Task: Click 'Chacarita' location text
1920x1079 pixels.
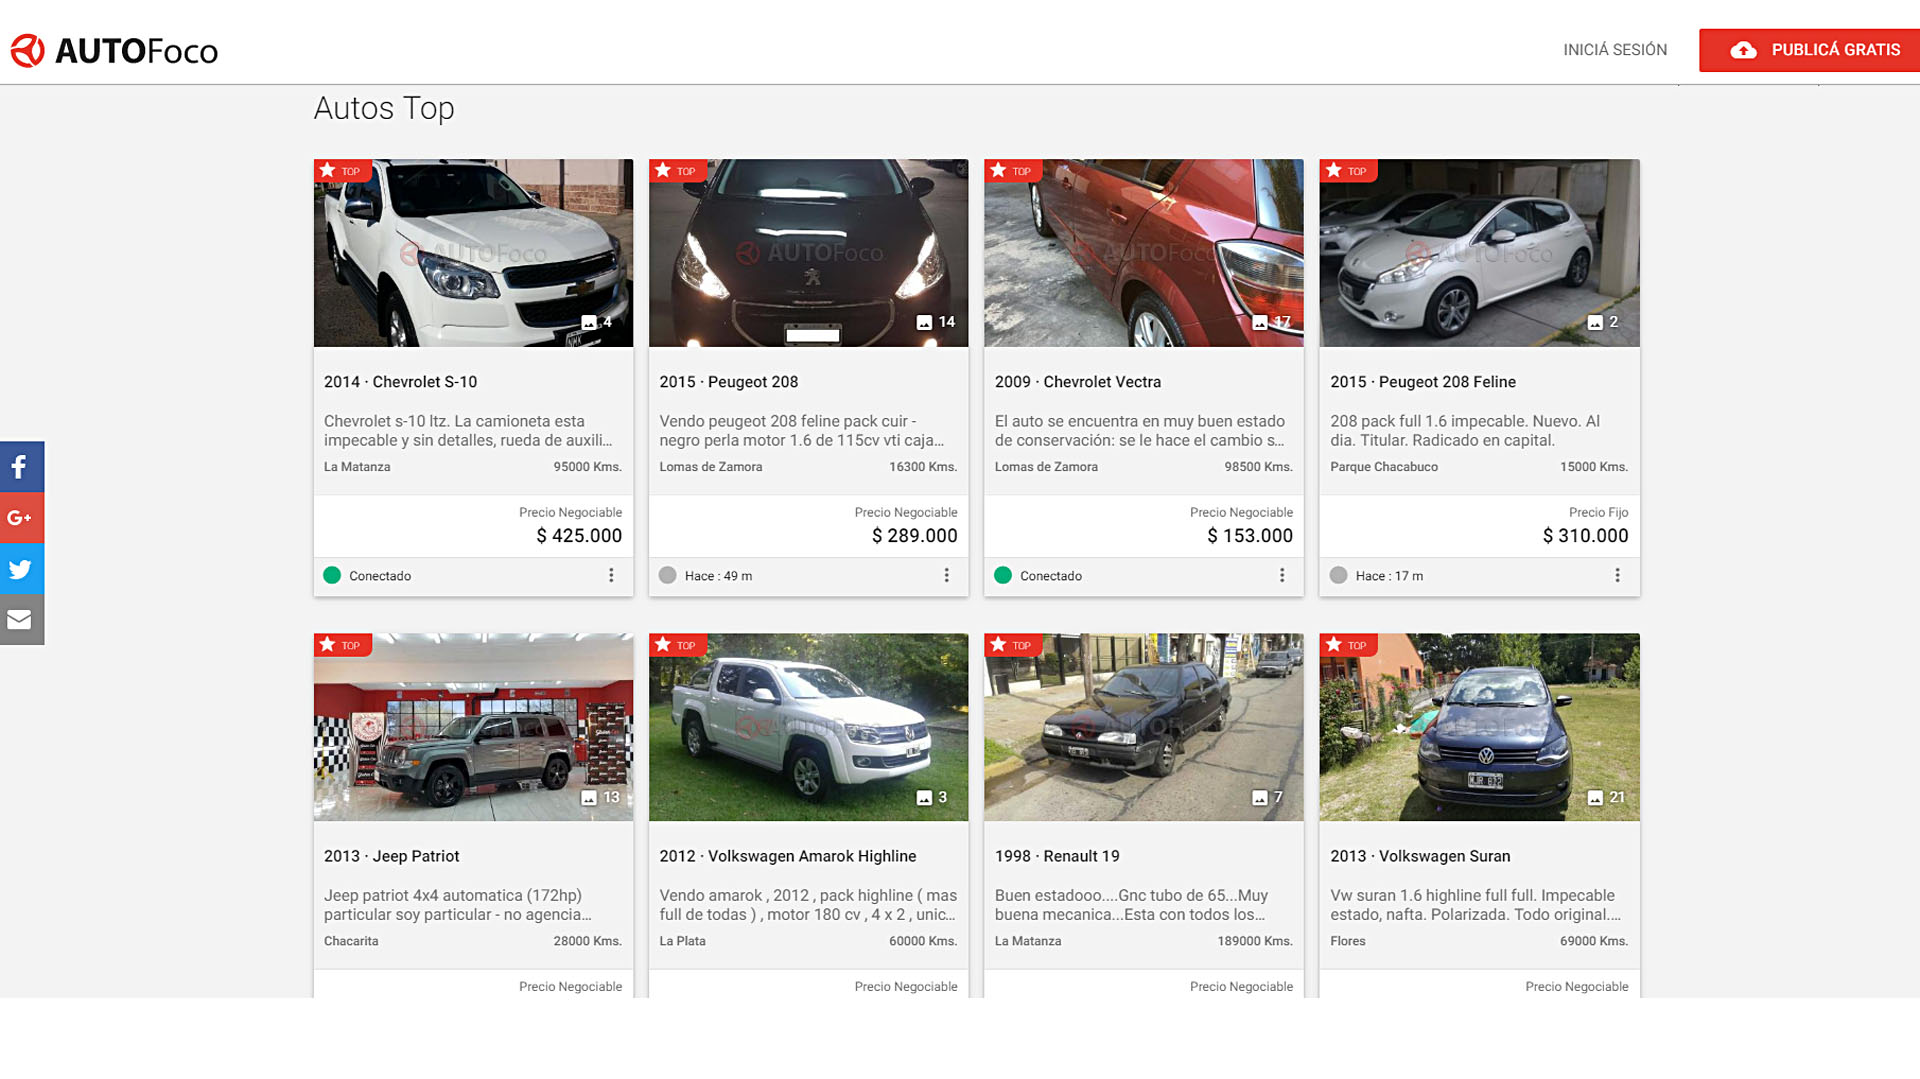Action: pos(351,941)
